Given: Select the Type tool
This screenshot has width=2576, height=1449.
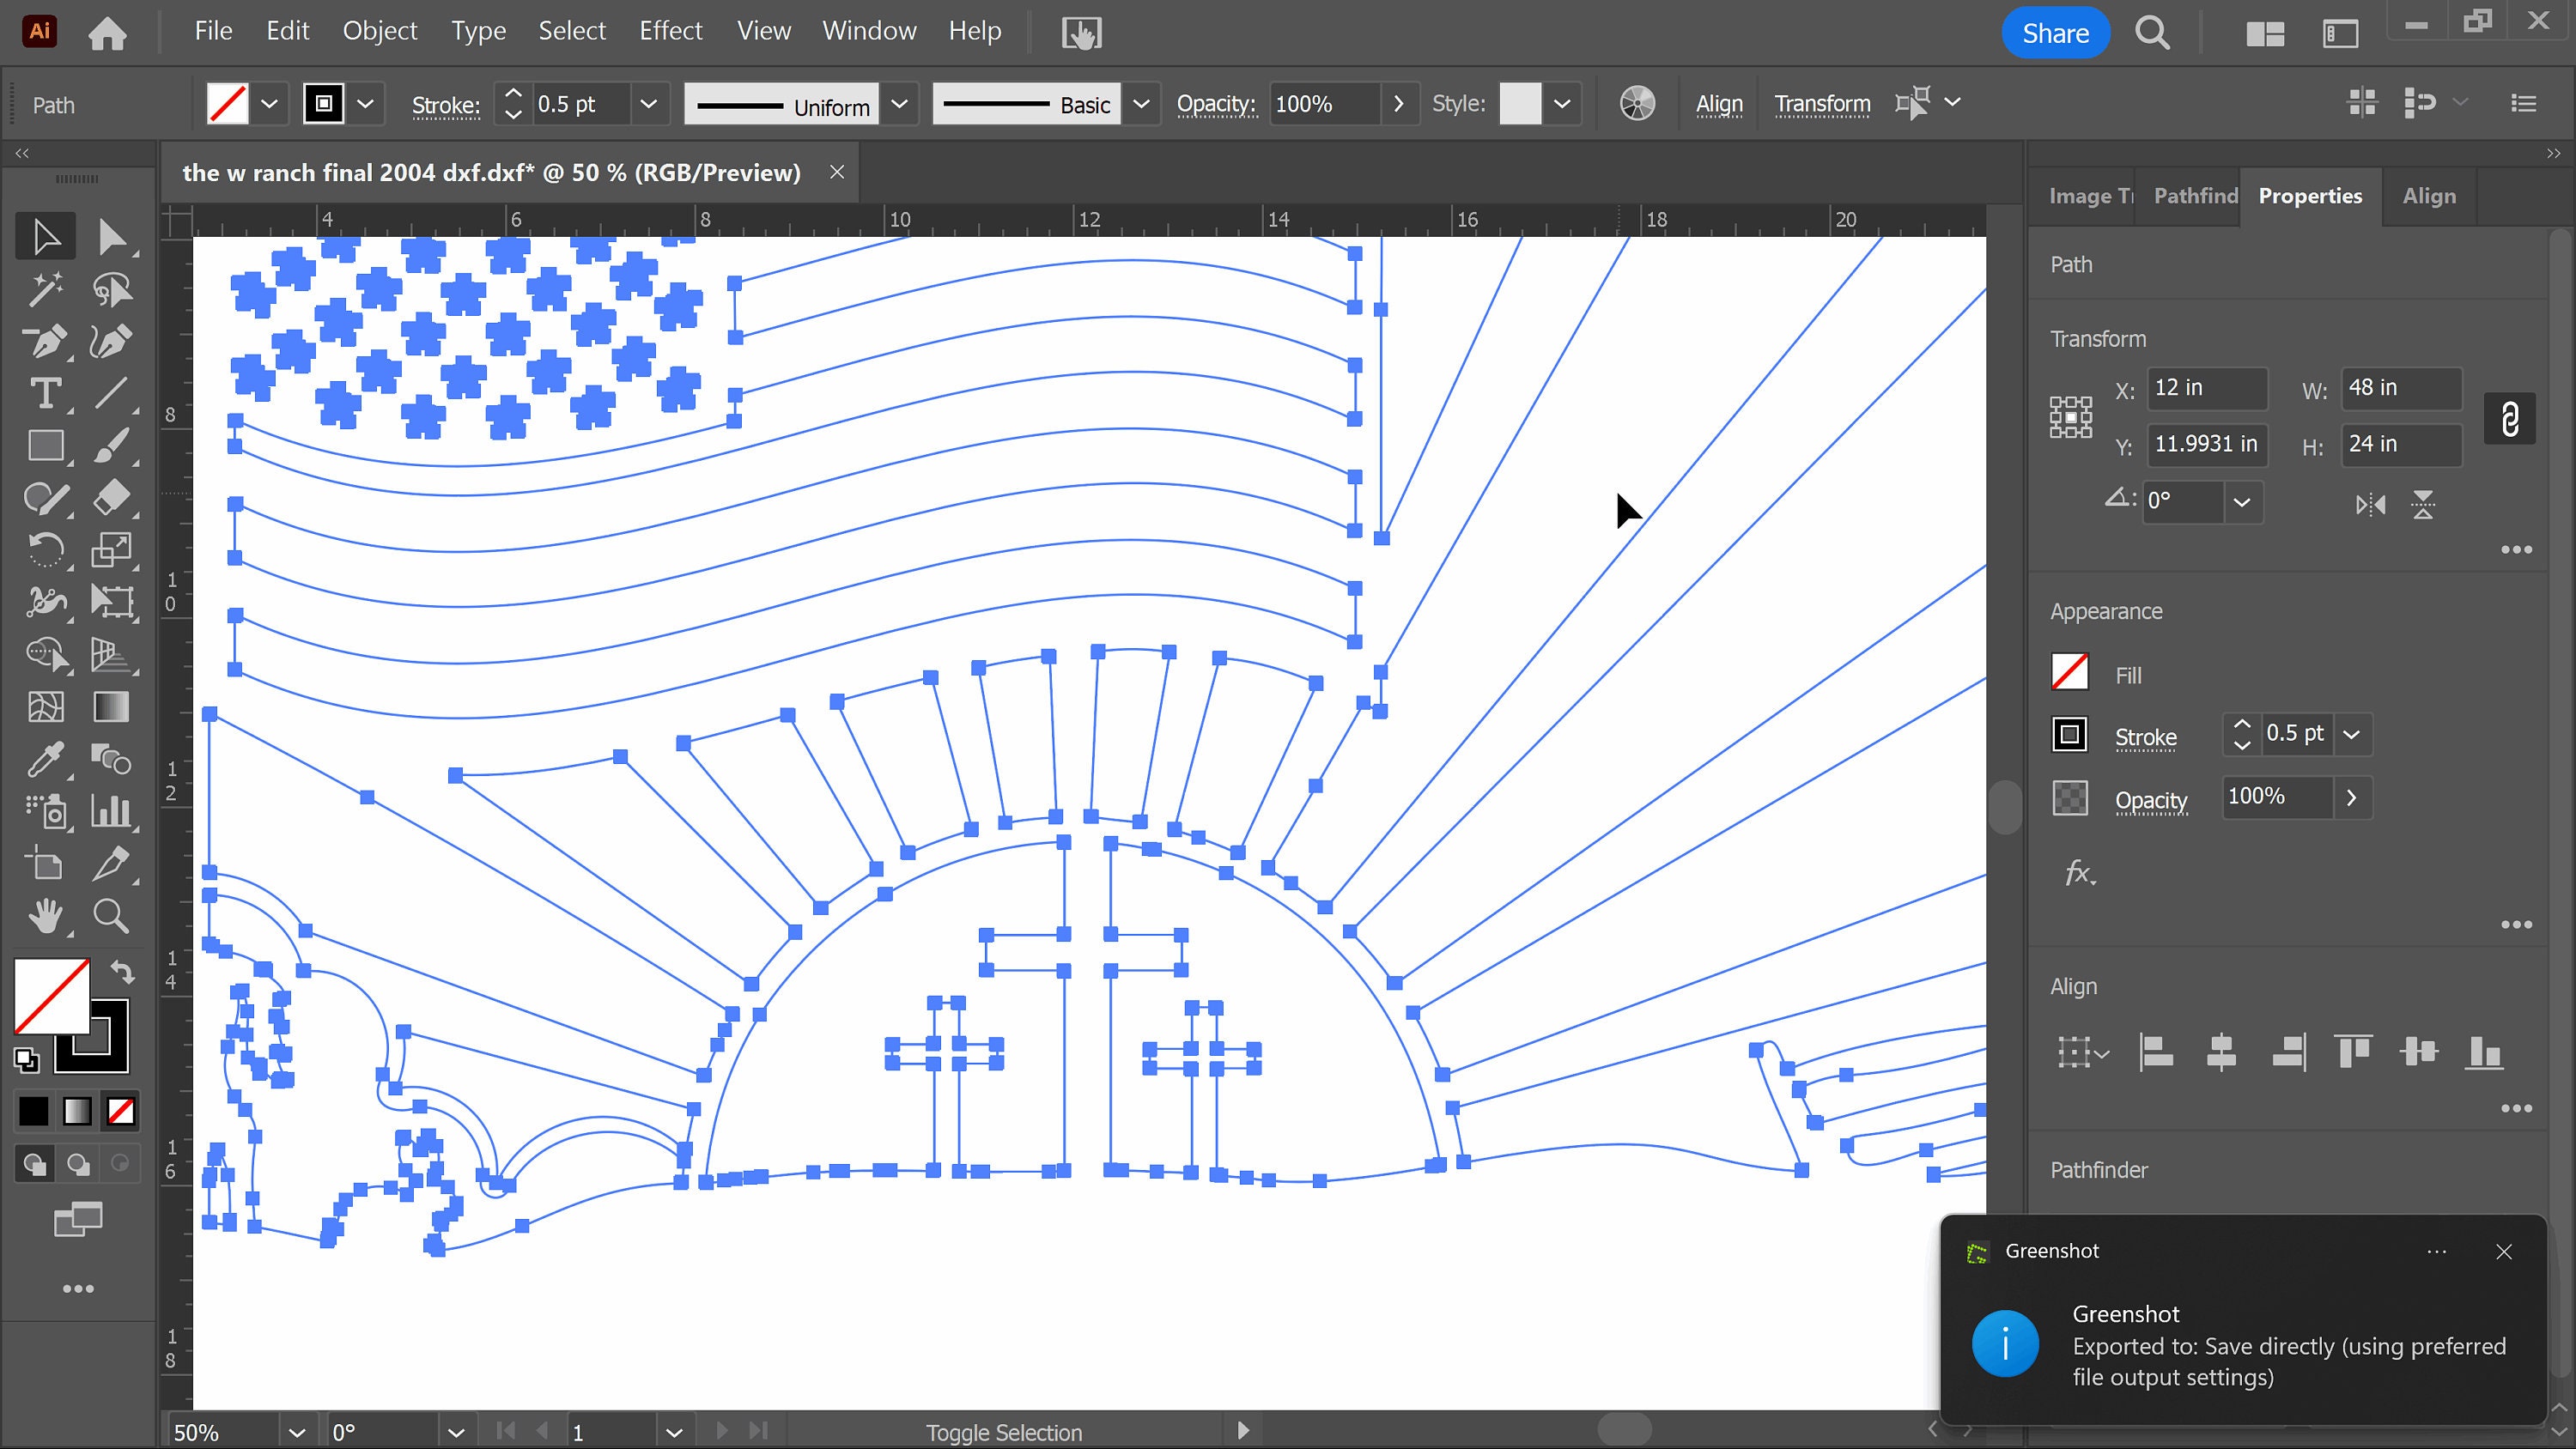Looking at the screenshot, I should (x=45, y=394).
